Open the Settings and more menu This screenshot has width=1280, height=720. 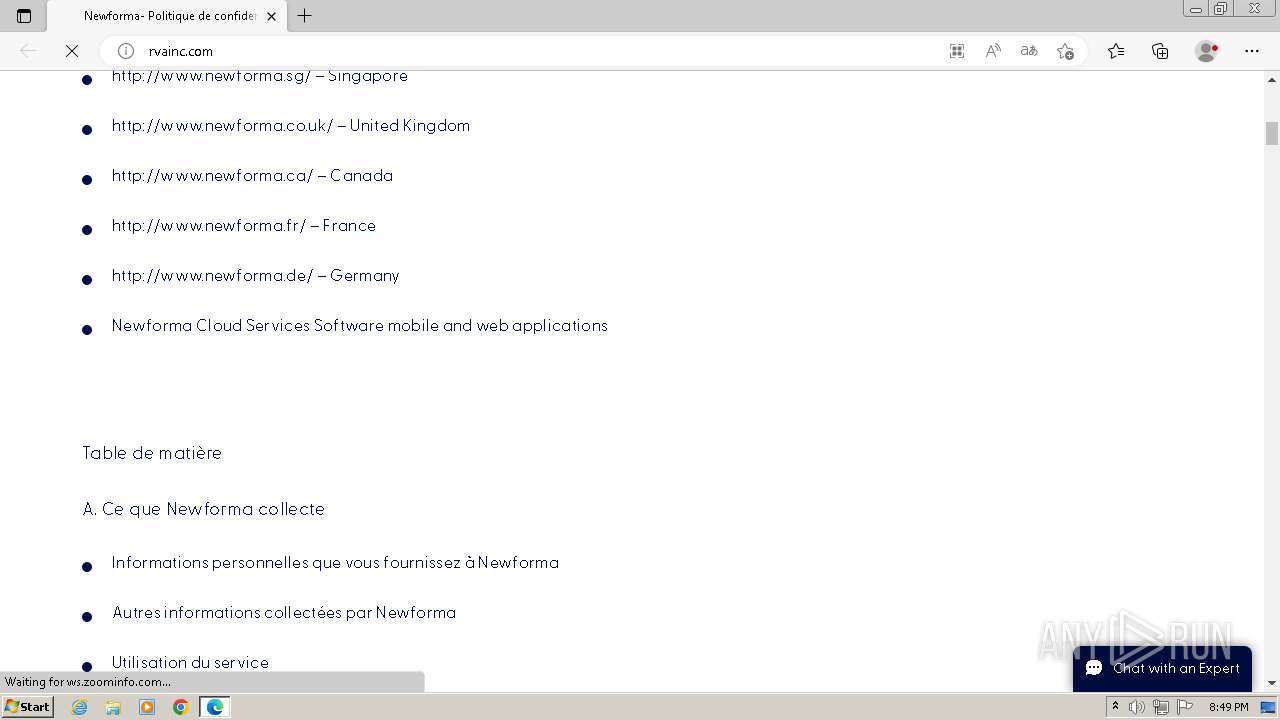pyautogui.click(x=1252, y=51)
